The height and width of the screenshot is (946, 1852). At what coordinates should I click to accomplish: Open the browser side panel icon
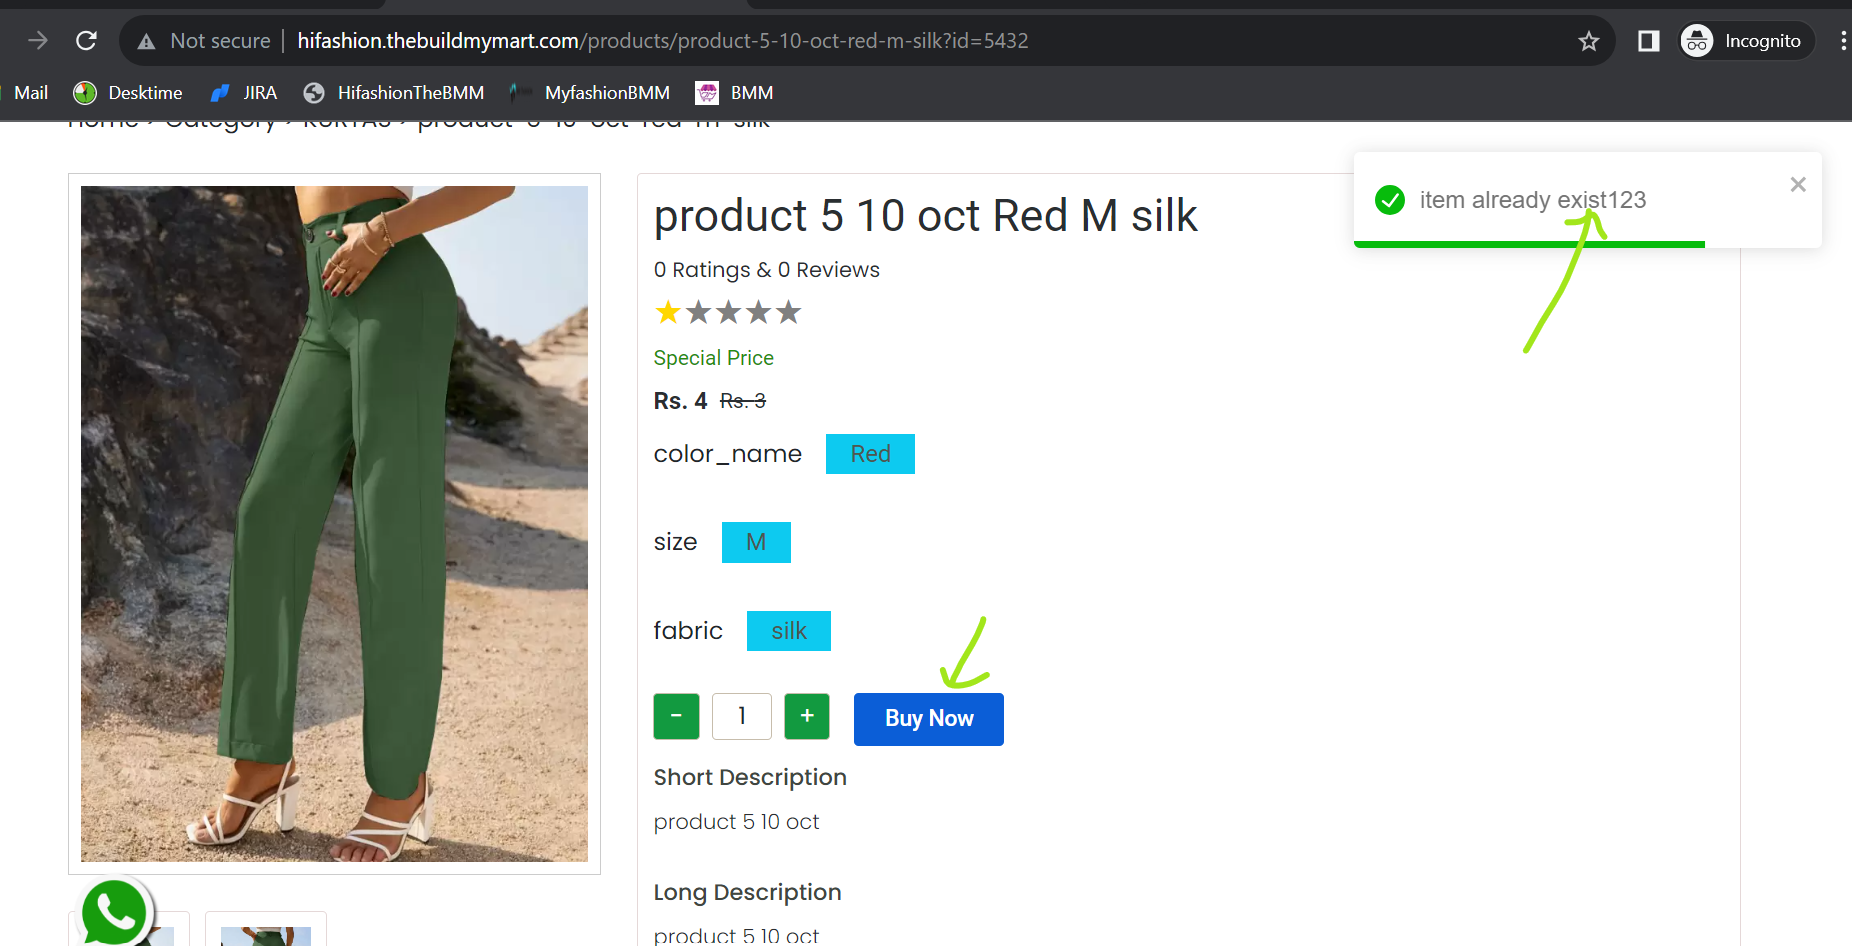1648,41
